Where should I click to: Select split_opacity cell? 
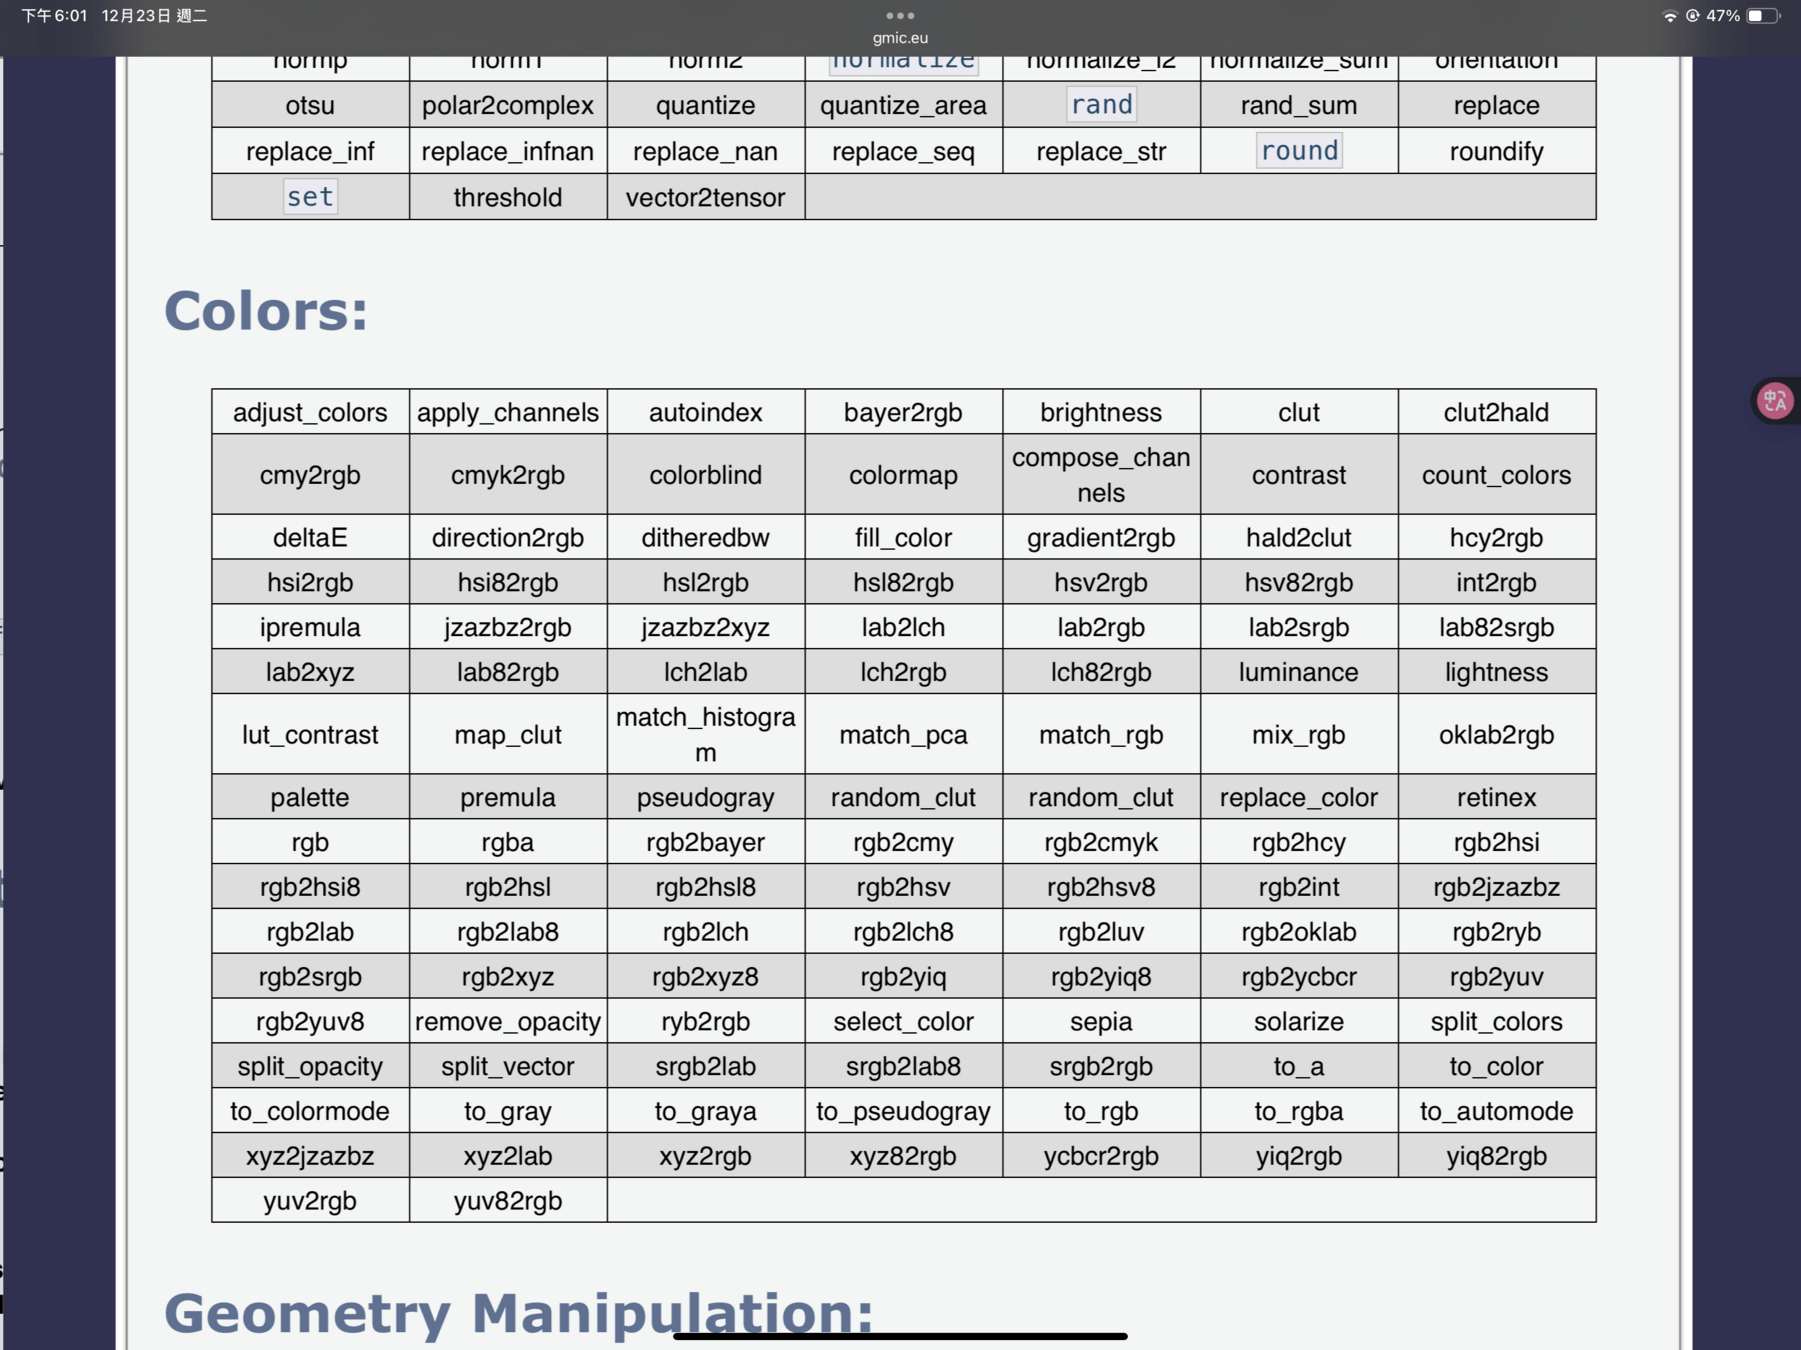pos(310,1066)
